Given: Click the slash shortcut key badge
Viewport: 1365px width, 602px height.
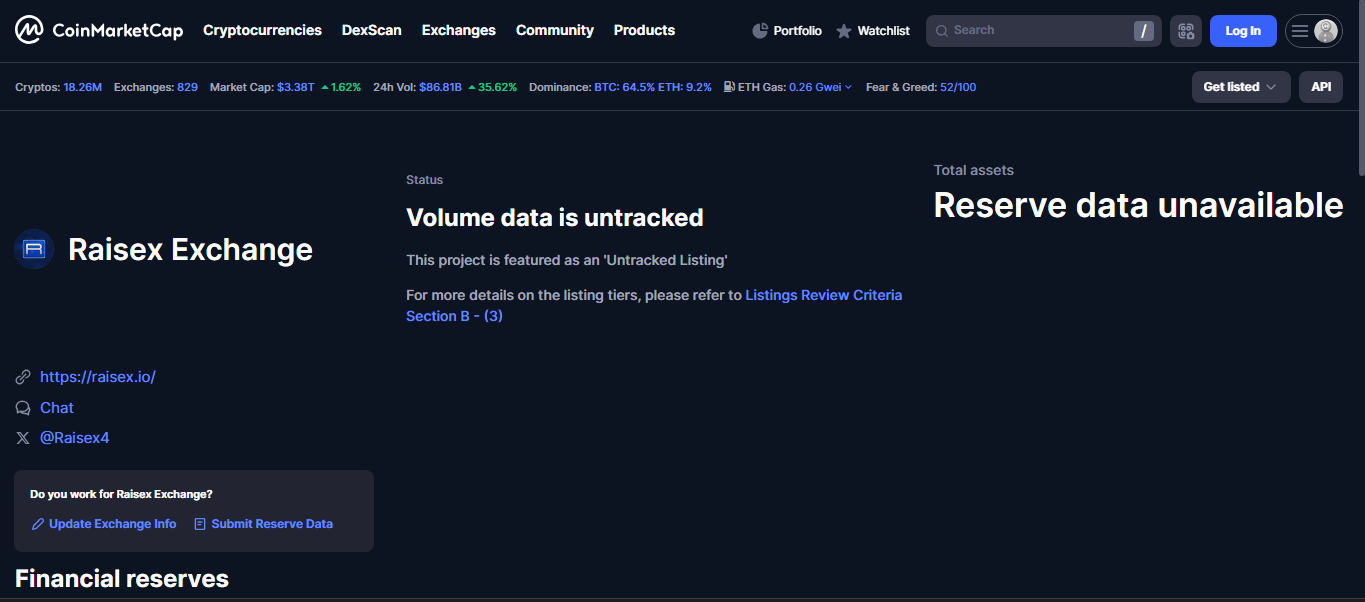Looking at the screenshot, I should (1144, 31).
